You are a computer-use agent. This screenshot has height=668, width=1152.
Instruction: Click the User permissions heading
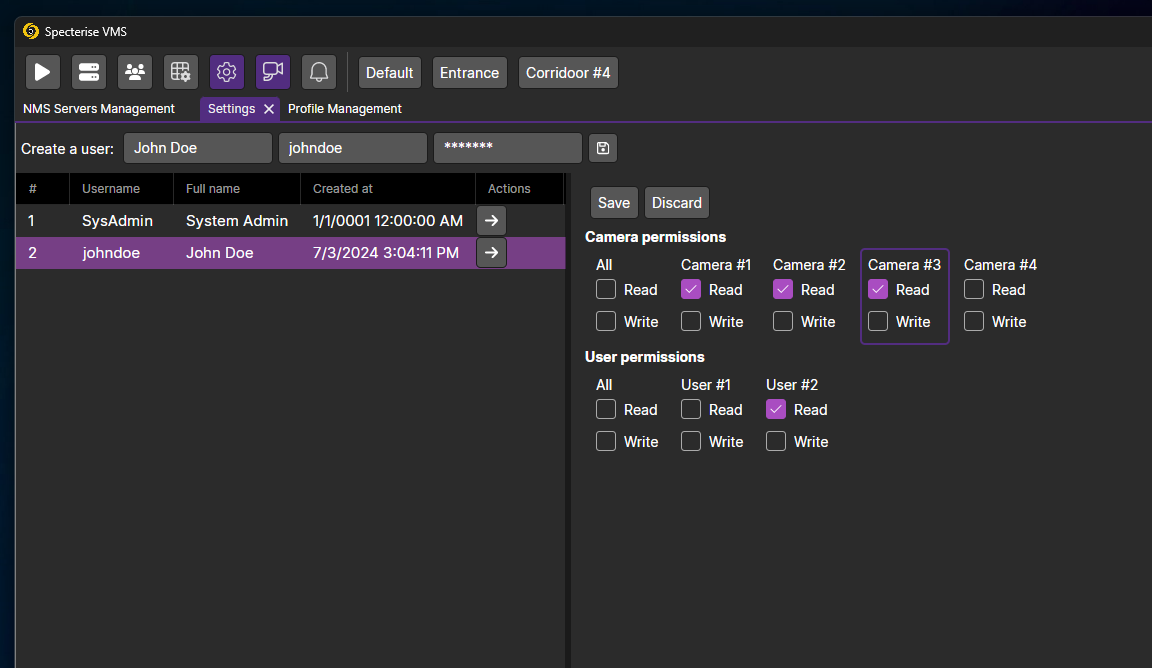[644, 357]
